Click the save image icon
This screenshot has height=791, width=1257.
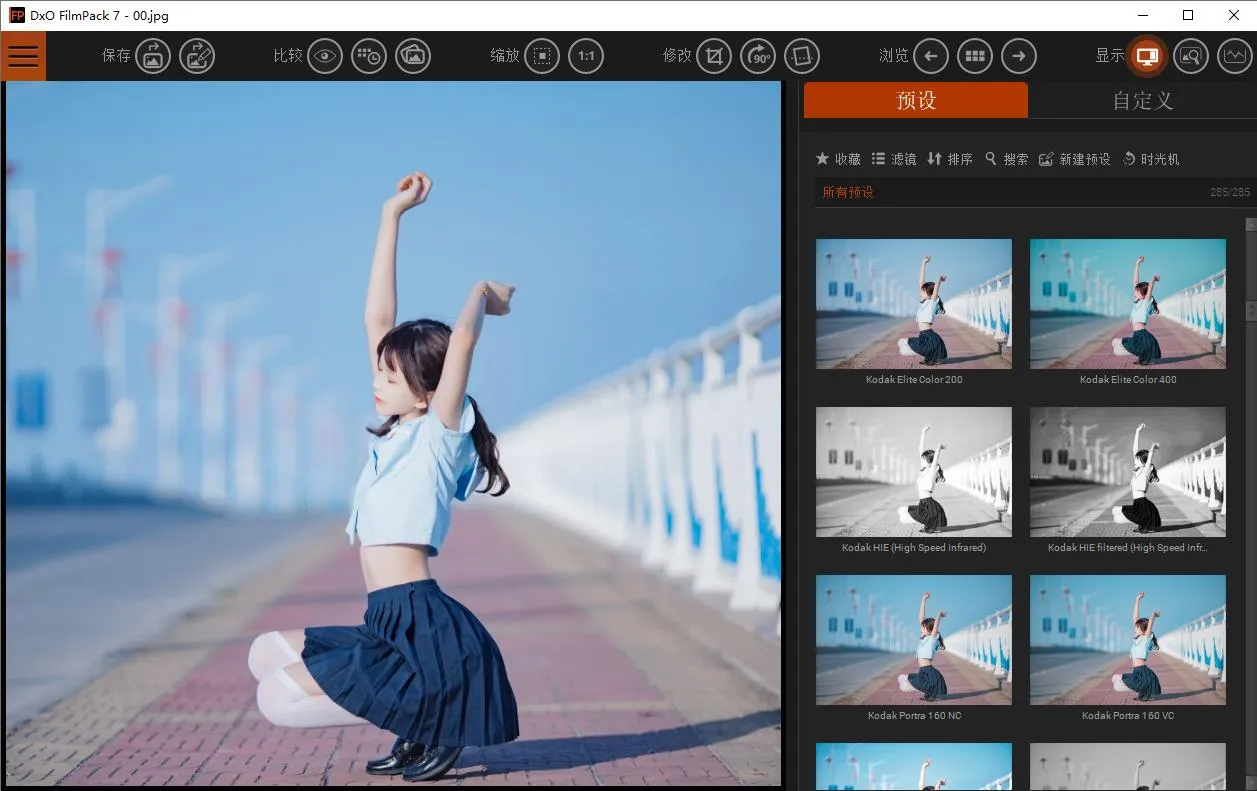pyautogui.click(x=153, y=56)
